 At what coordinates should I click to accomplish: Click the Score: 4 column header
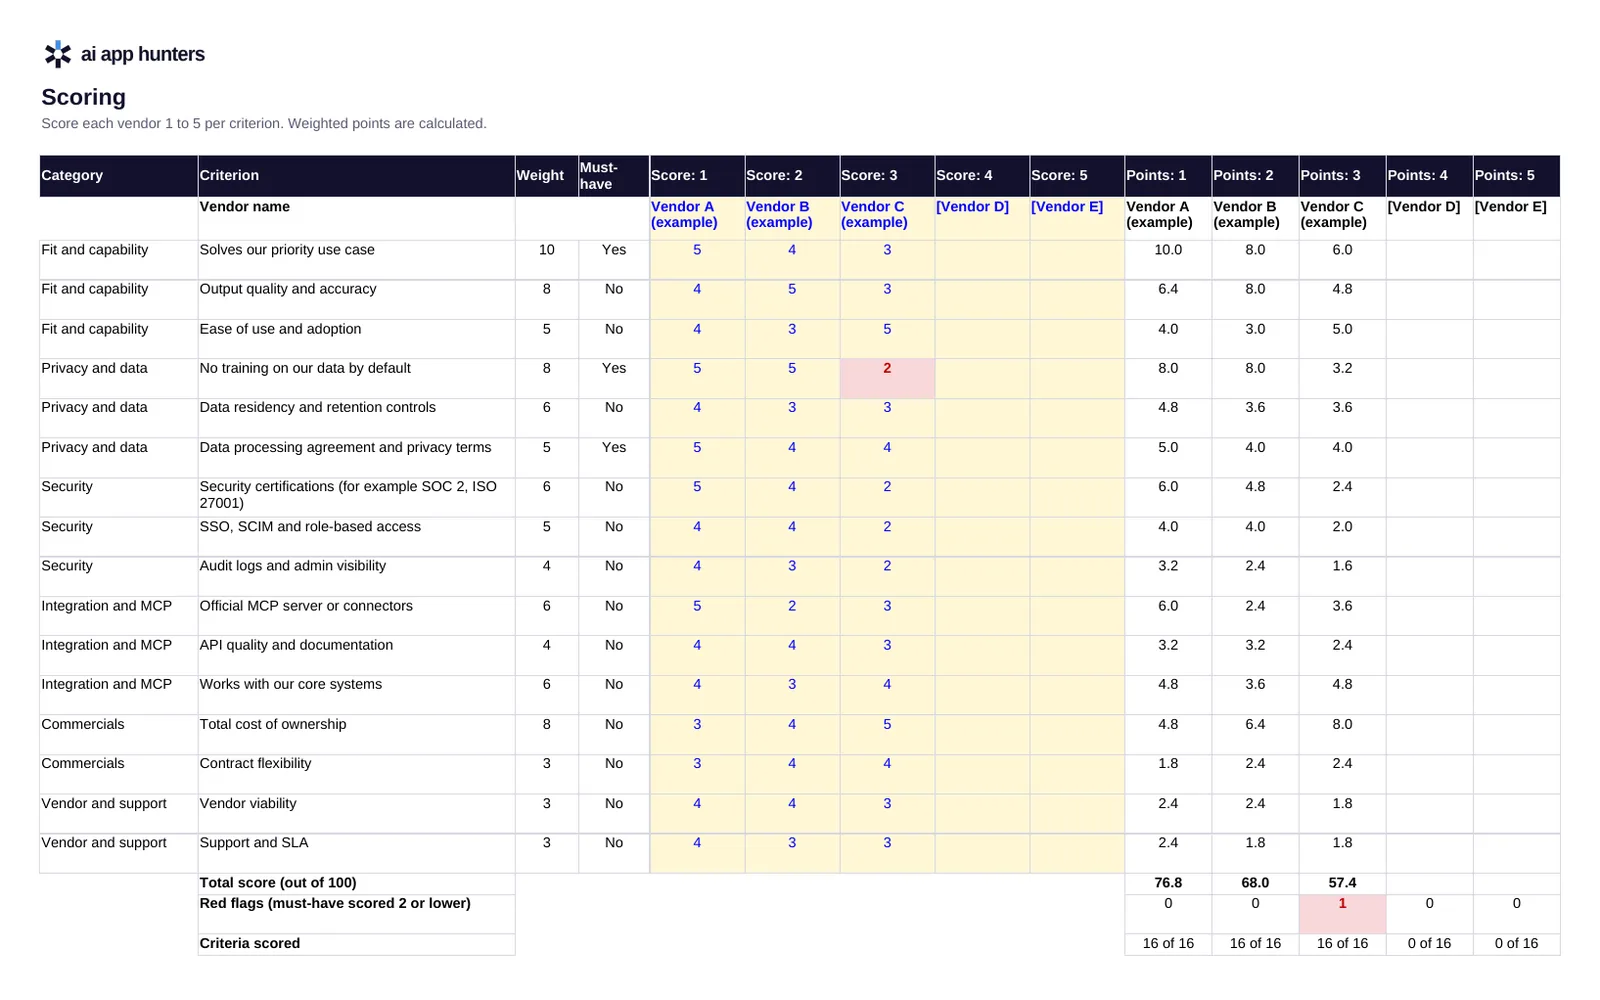click(x=982, y=176)
